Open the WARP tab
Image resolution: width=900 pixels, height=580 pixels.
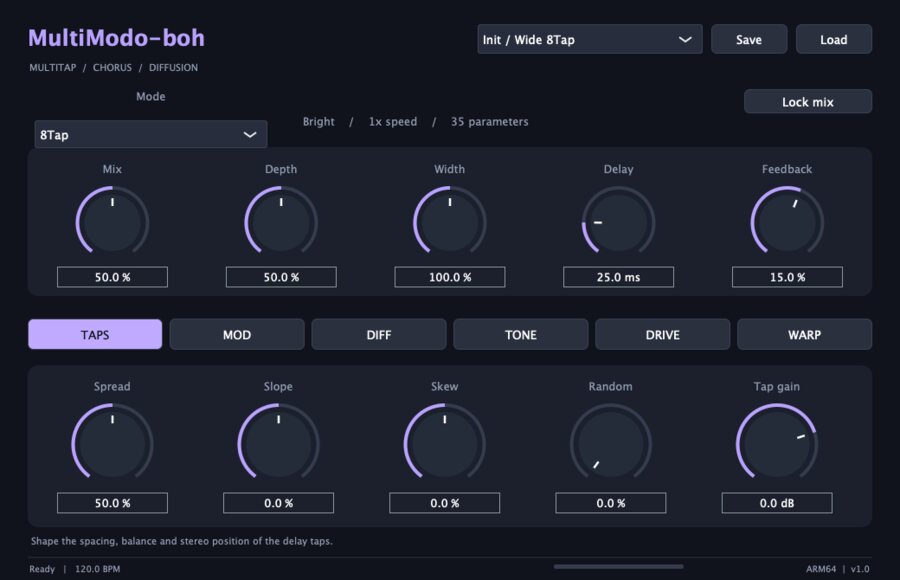[804, 334]
